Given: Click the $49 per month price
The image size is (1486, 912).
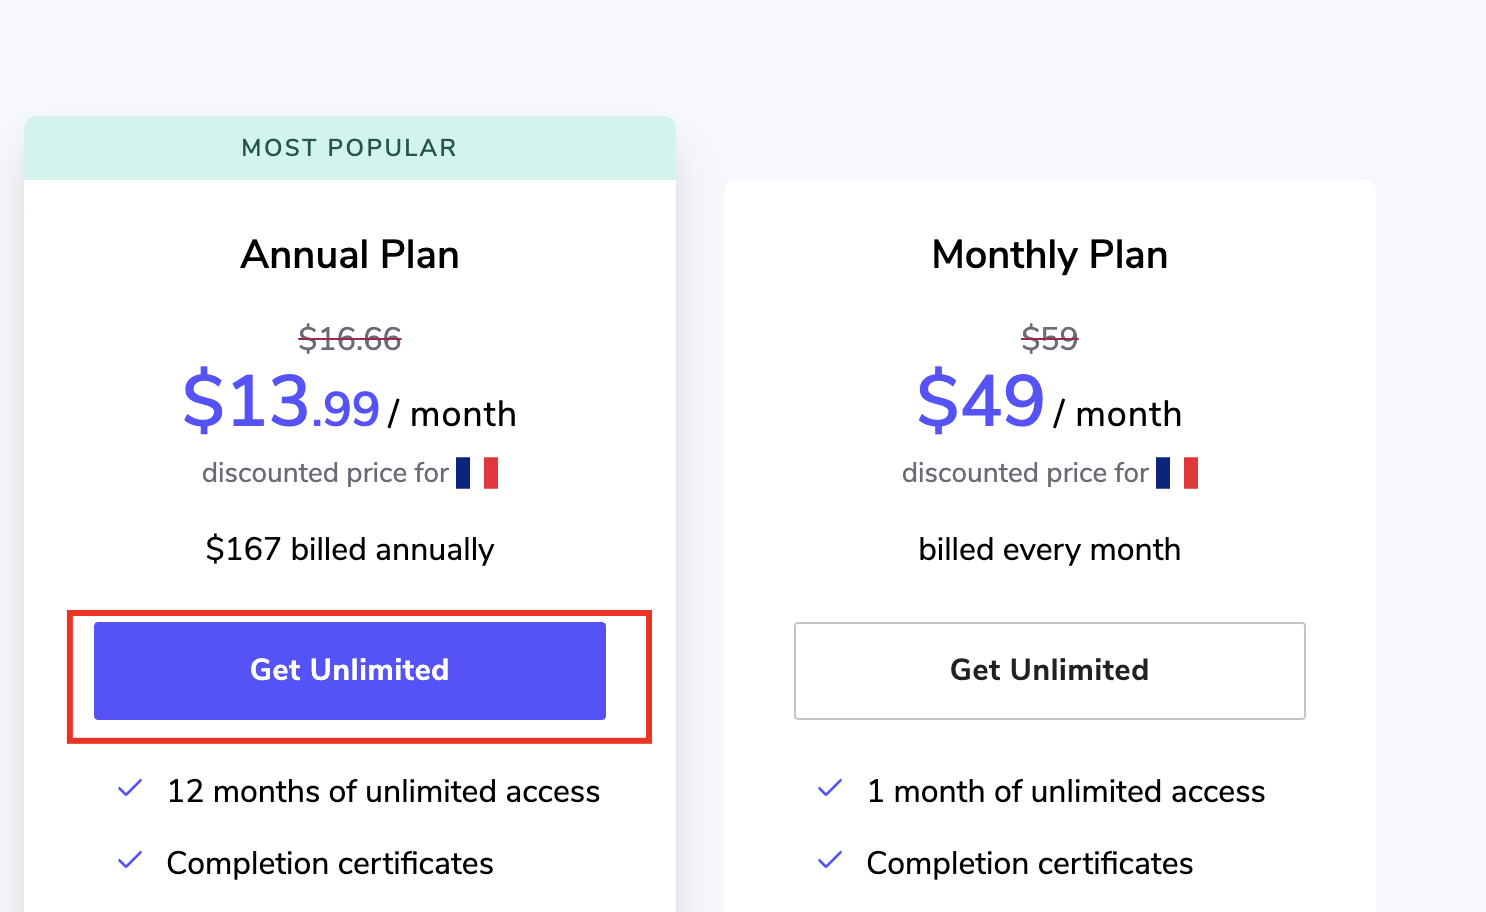Looking at the screenshot, I should pyautogui.click(x=1050, y=402).
